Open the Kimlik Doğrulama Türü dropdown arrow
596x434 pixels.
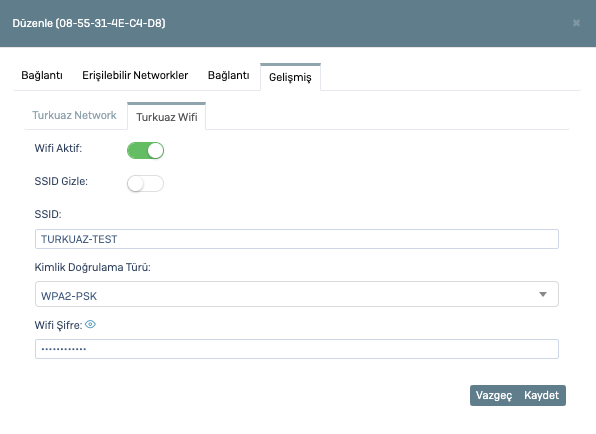coord(543,295)
